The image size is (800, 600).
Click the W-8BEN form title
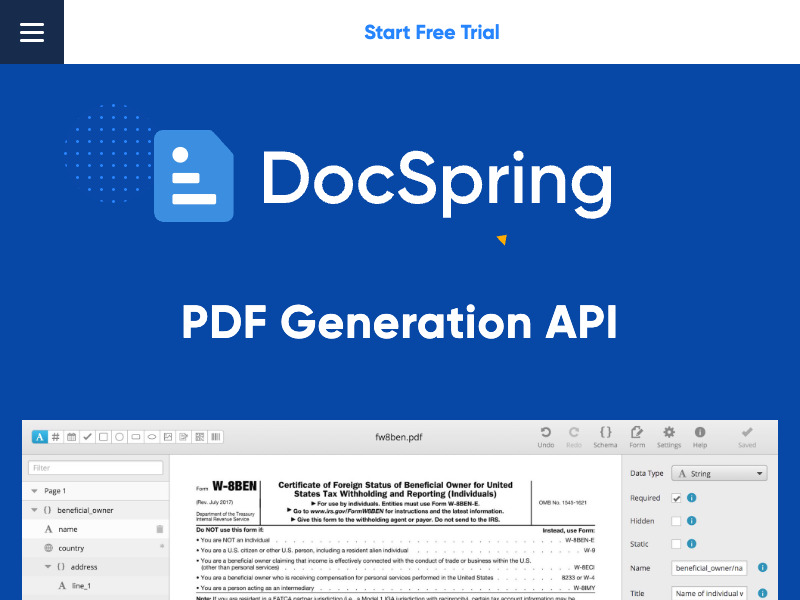point(234,486)
